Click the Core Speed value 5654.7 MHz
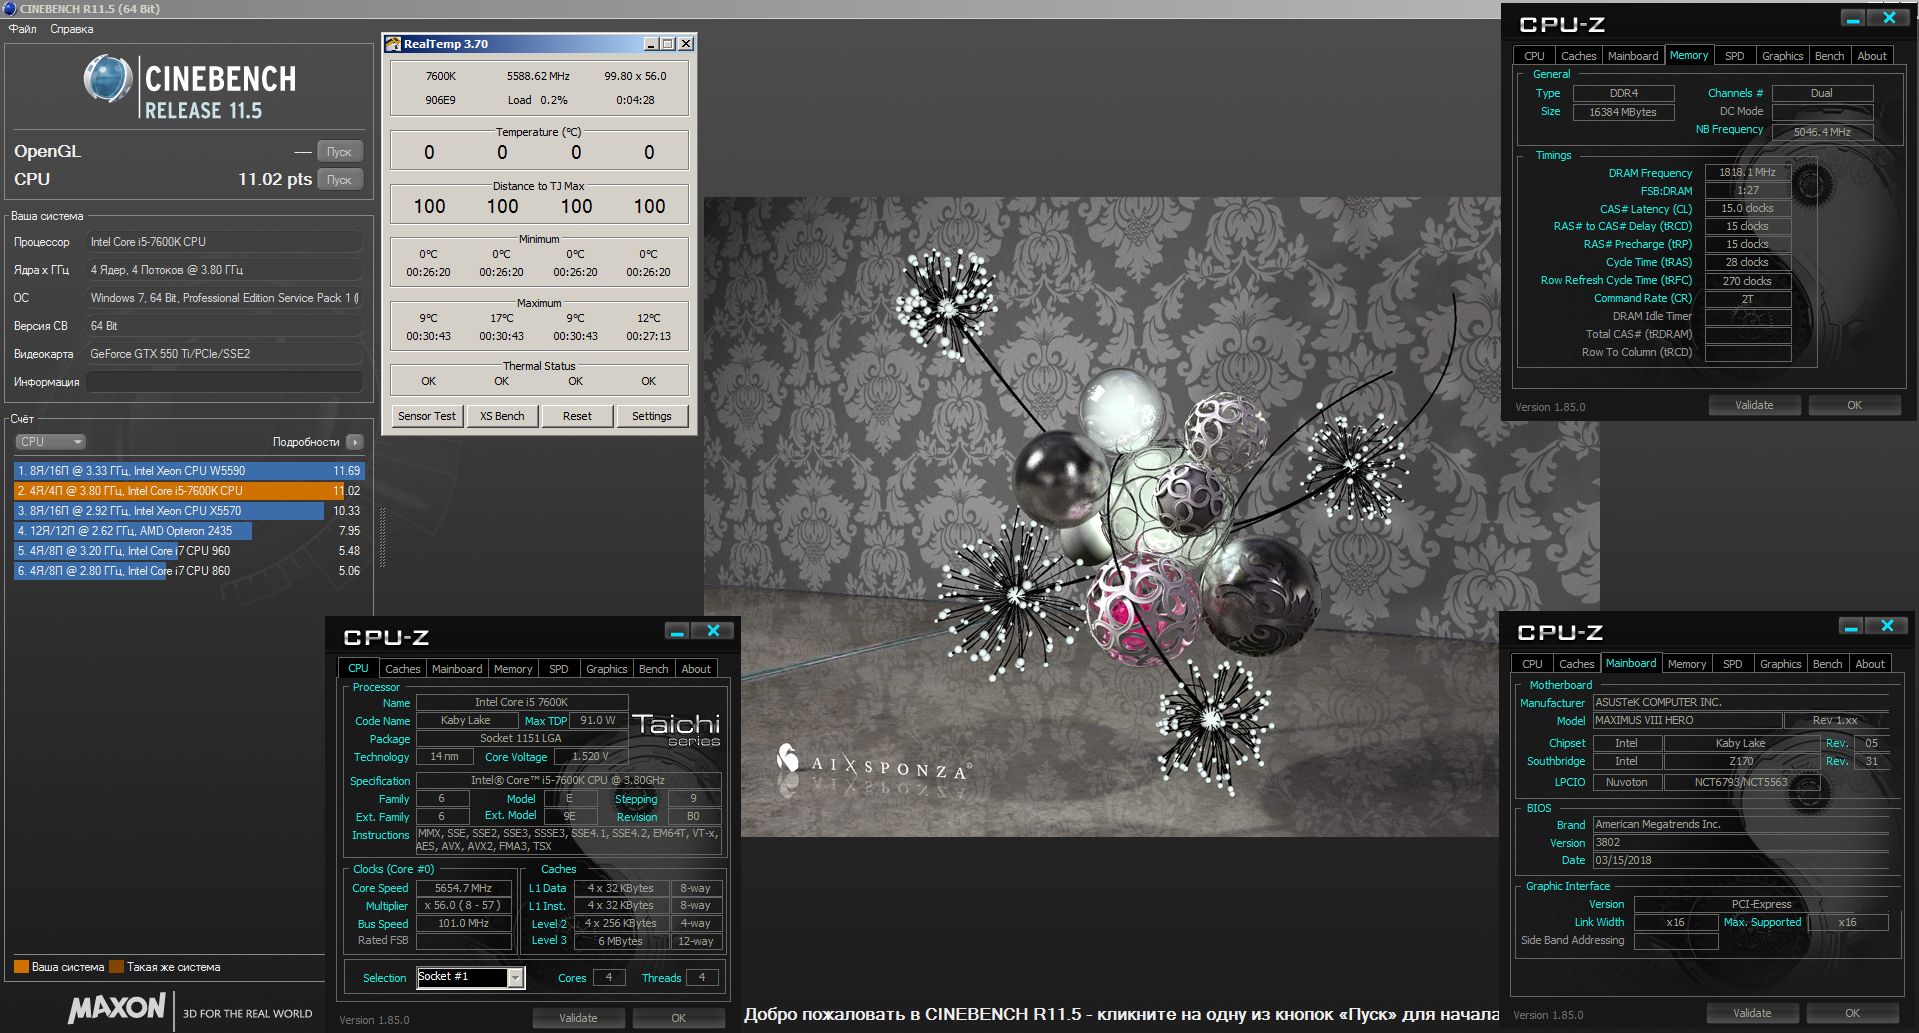 pyautogui.click(x=463, y=888)
